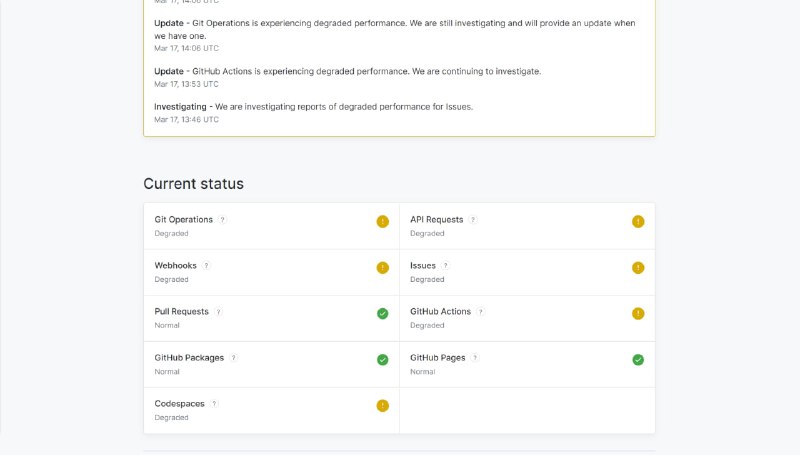This screenshot has height=455, width=800.
Task: Select the Pull Requests component name
Action: pyautogui.click(x=182, y=312)
